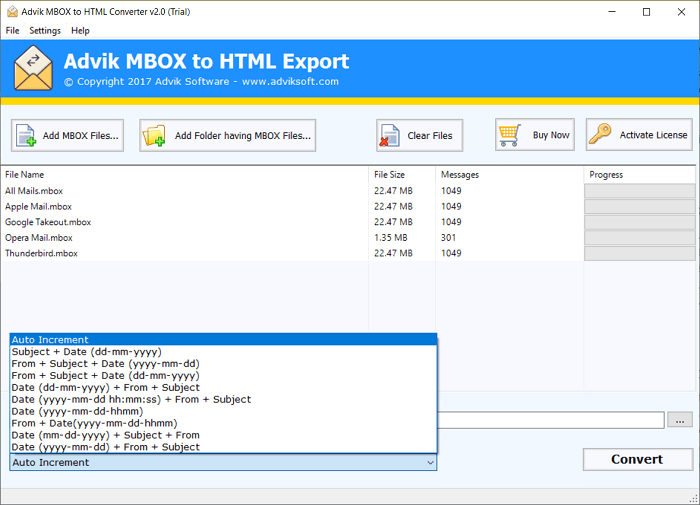Click the www.adviksoft.com text in banner
This screenshot has height=505, width=700.
tap(290, 82)
